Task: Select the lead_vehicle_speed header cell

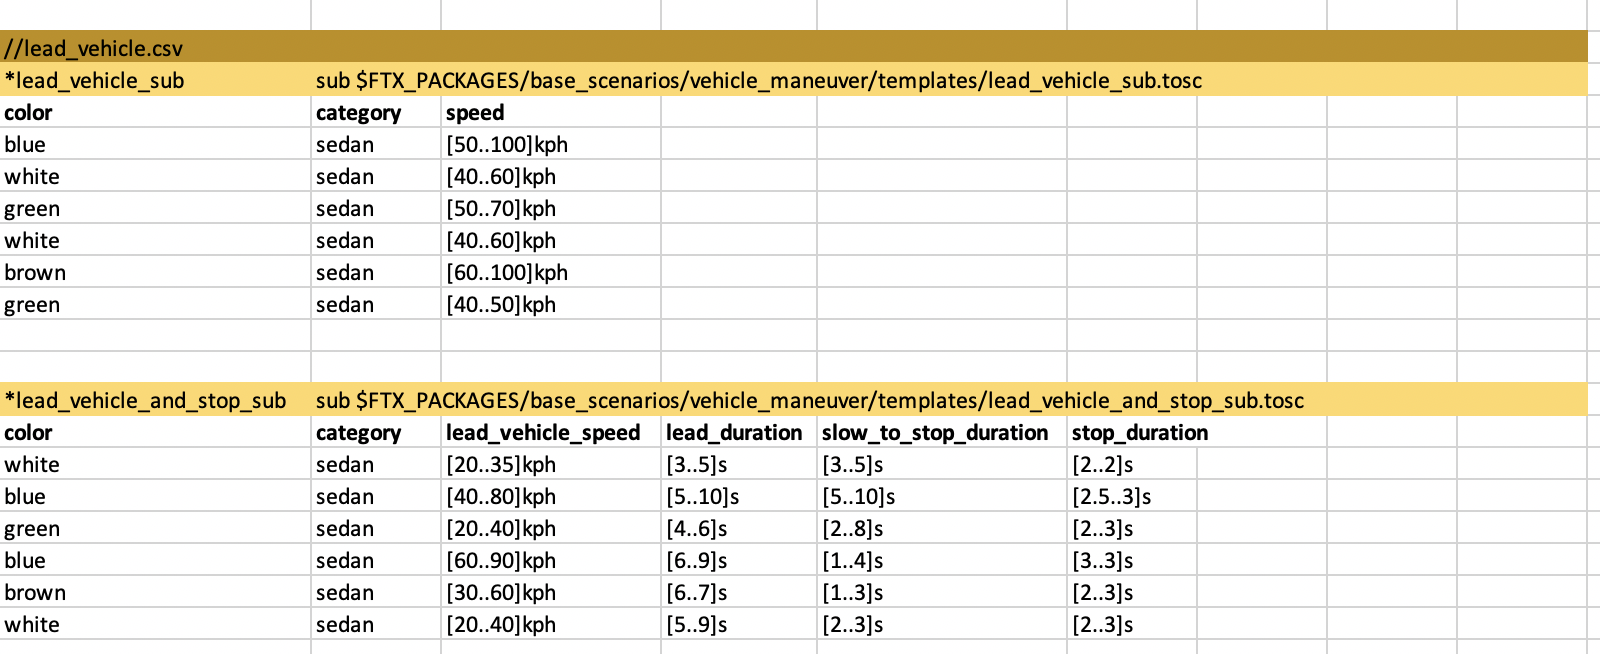Action: [x=543, y=433]
